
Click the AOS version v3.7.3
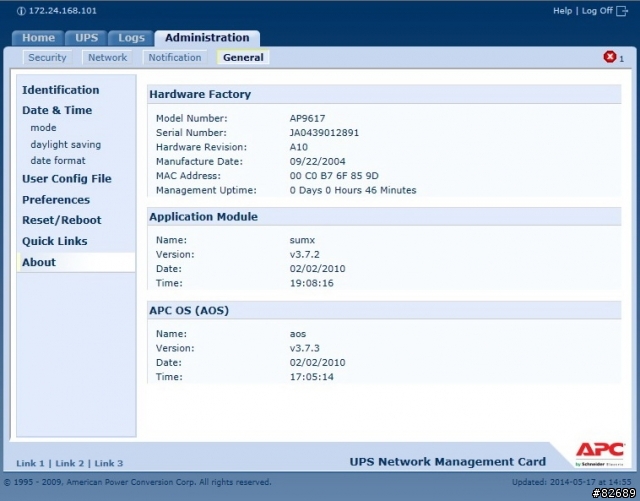(304, 348)
